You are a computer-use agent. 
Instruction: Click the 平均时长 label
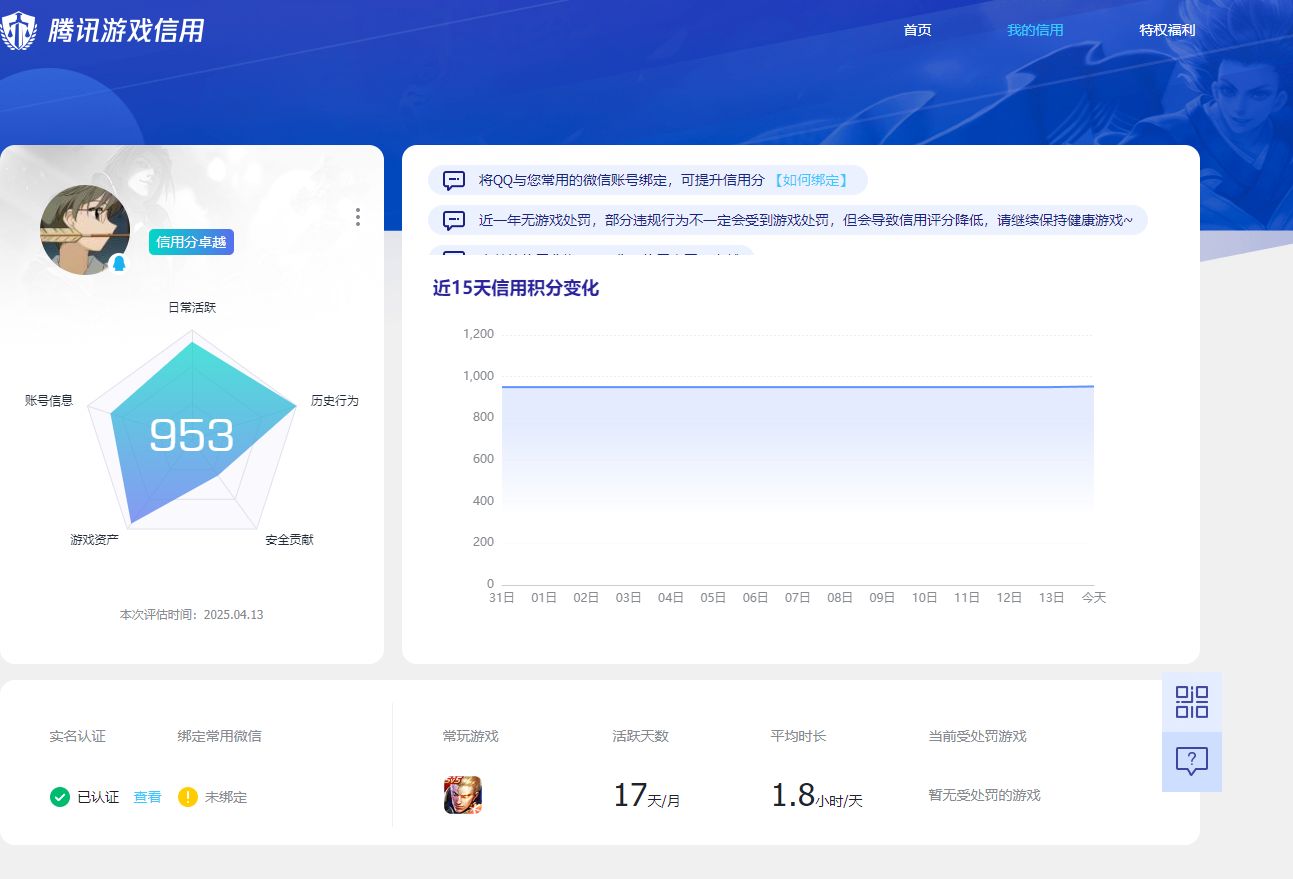(x=798, y=737)
